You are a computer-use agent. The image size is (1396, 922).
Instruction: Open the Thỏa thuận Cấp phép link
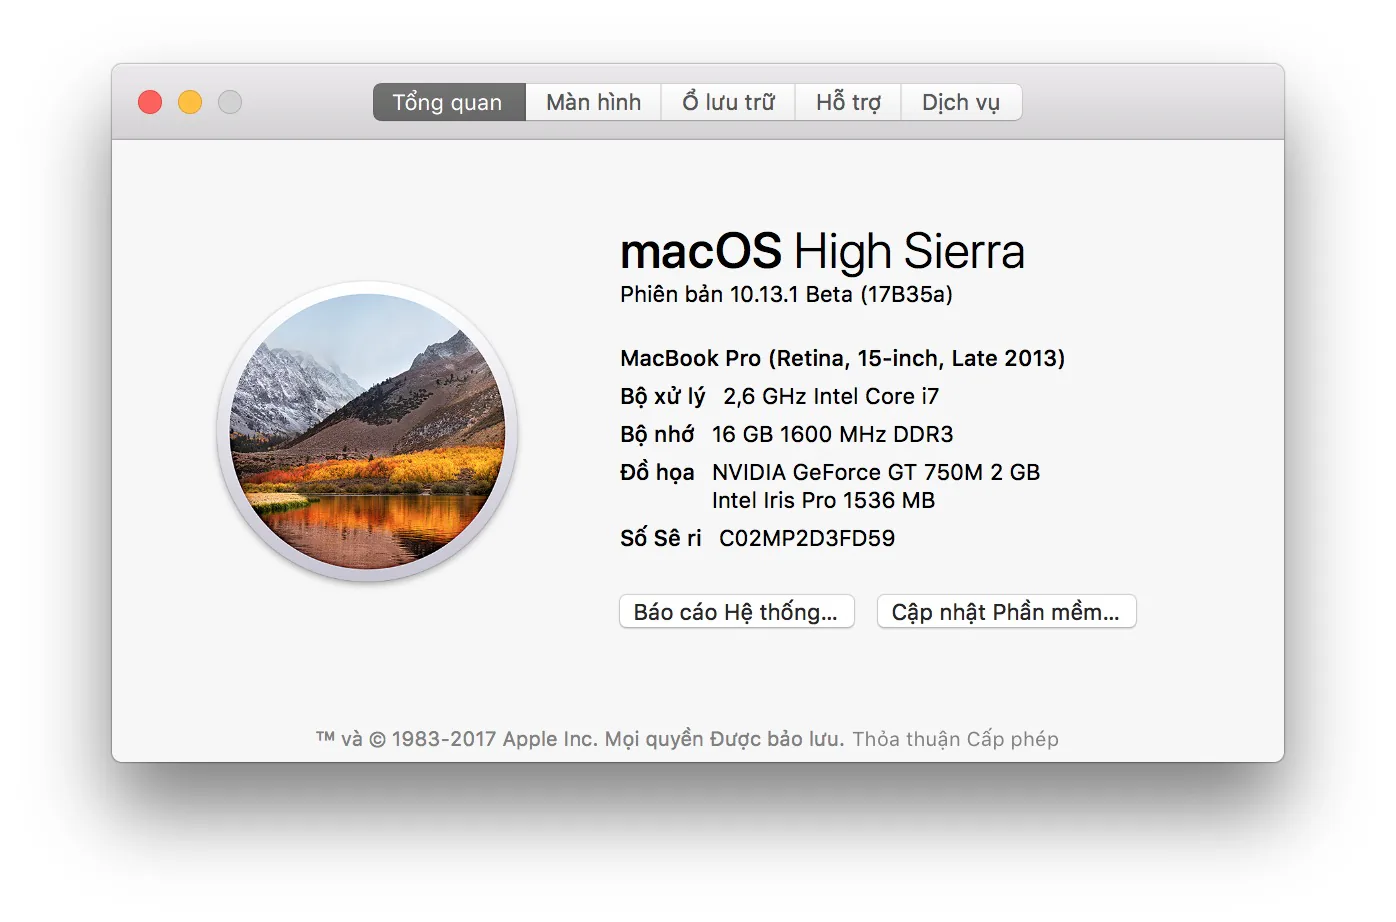pos(955,739)
